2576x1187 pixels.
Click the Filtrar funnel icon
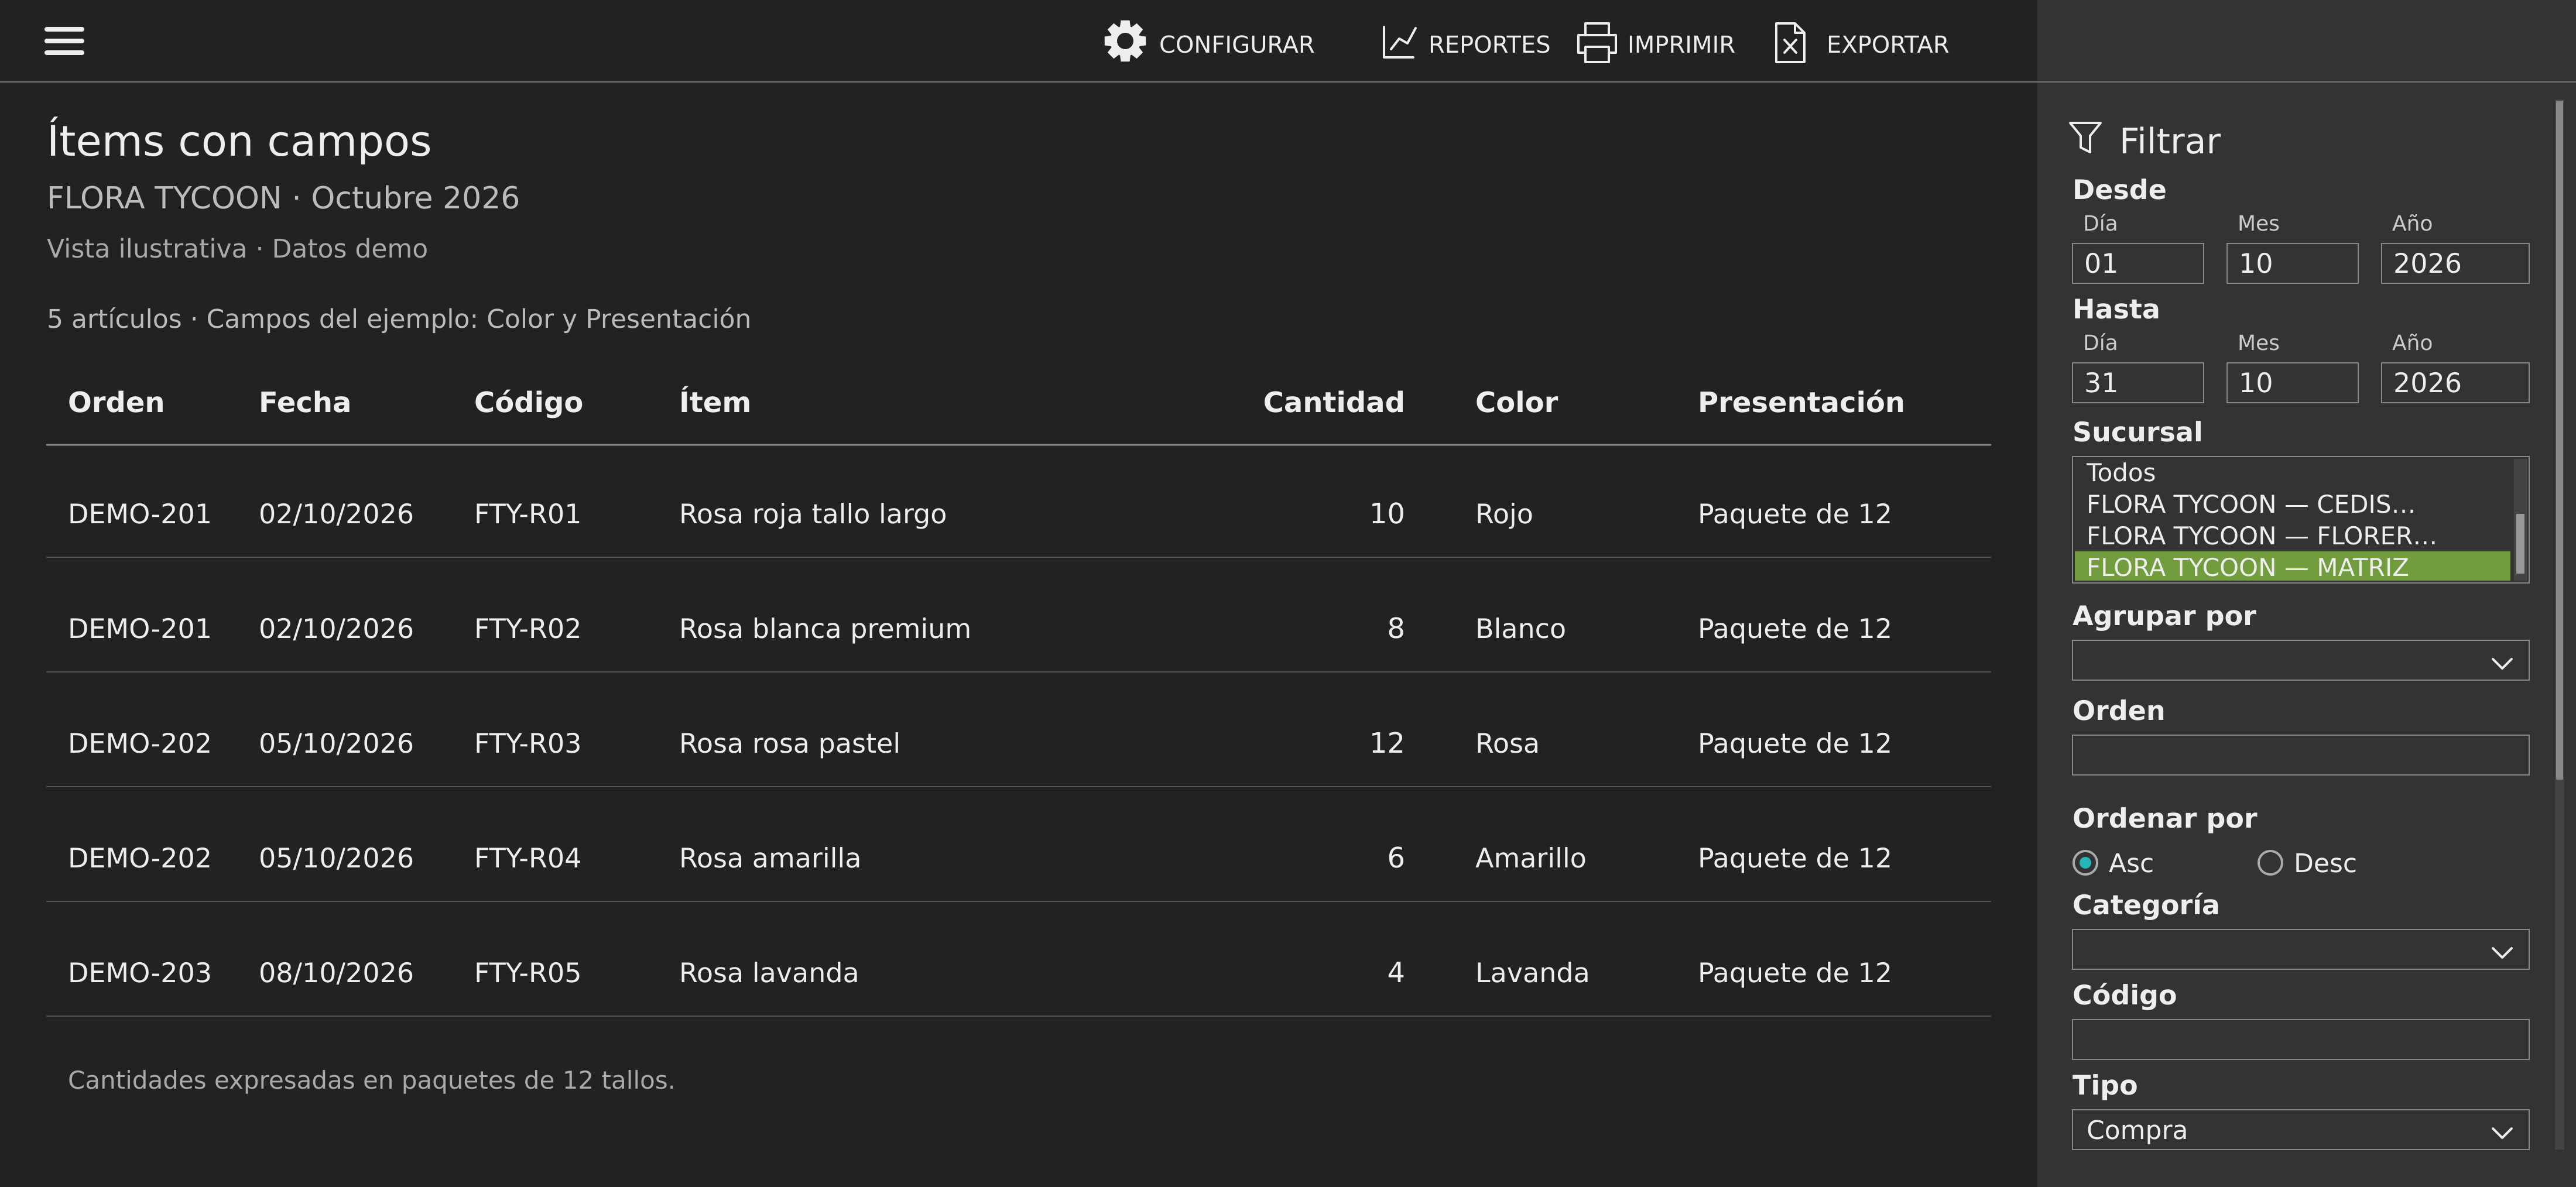pos(2086,138)
